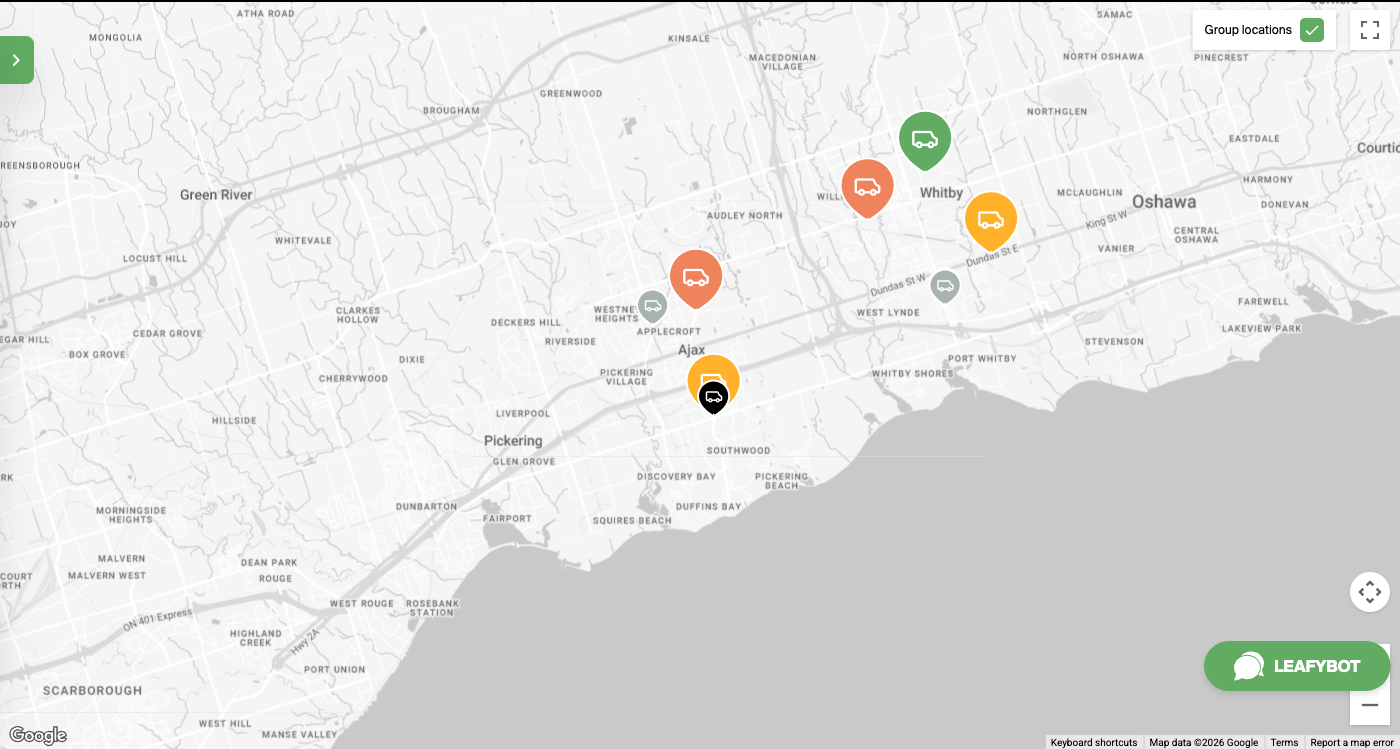Click the small gray truck marker near Westney Heights

[654, 305]
